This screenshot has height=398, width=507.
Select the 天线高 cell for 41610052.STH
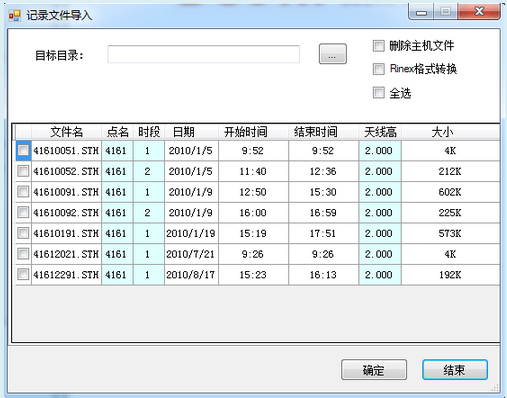coord(380,171)
